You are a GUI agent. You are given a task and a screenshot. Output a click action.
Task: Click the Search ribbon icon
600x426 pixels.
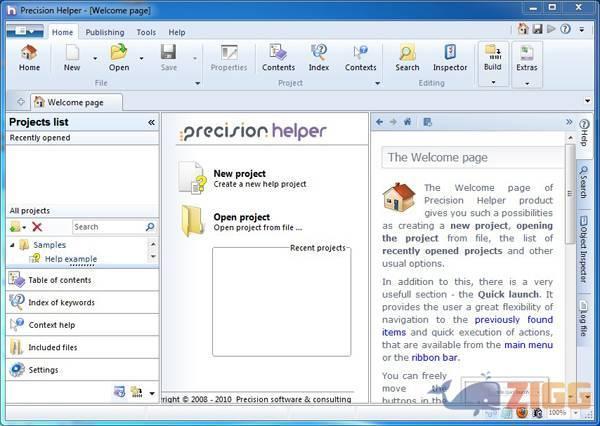click(407, 52)
